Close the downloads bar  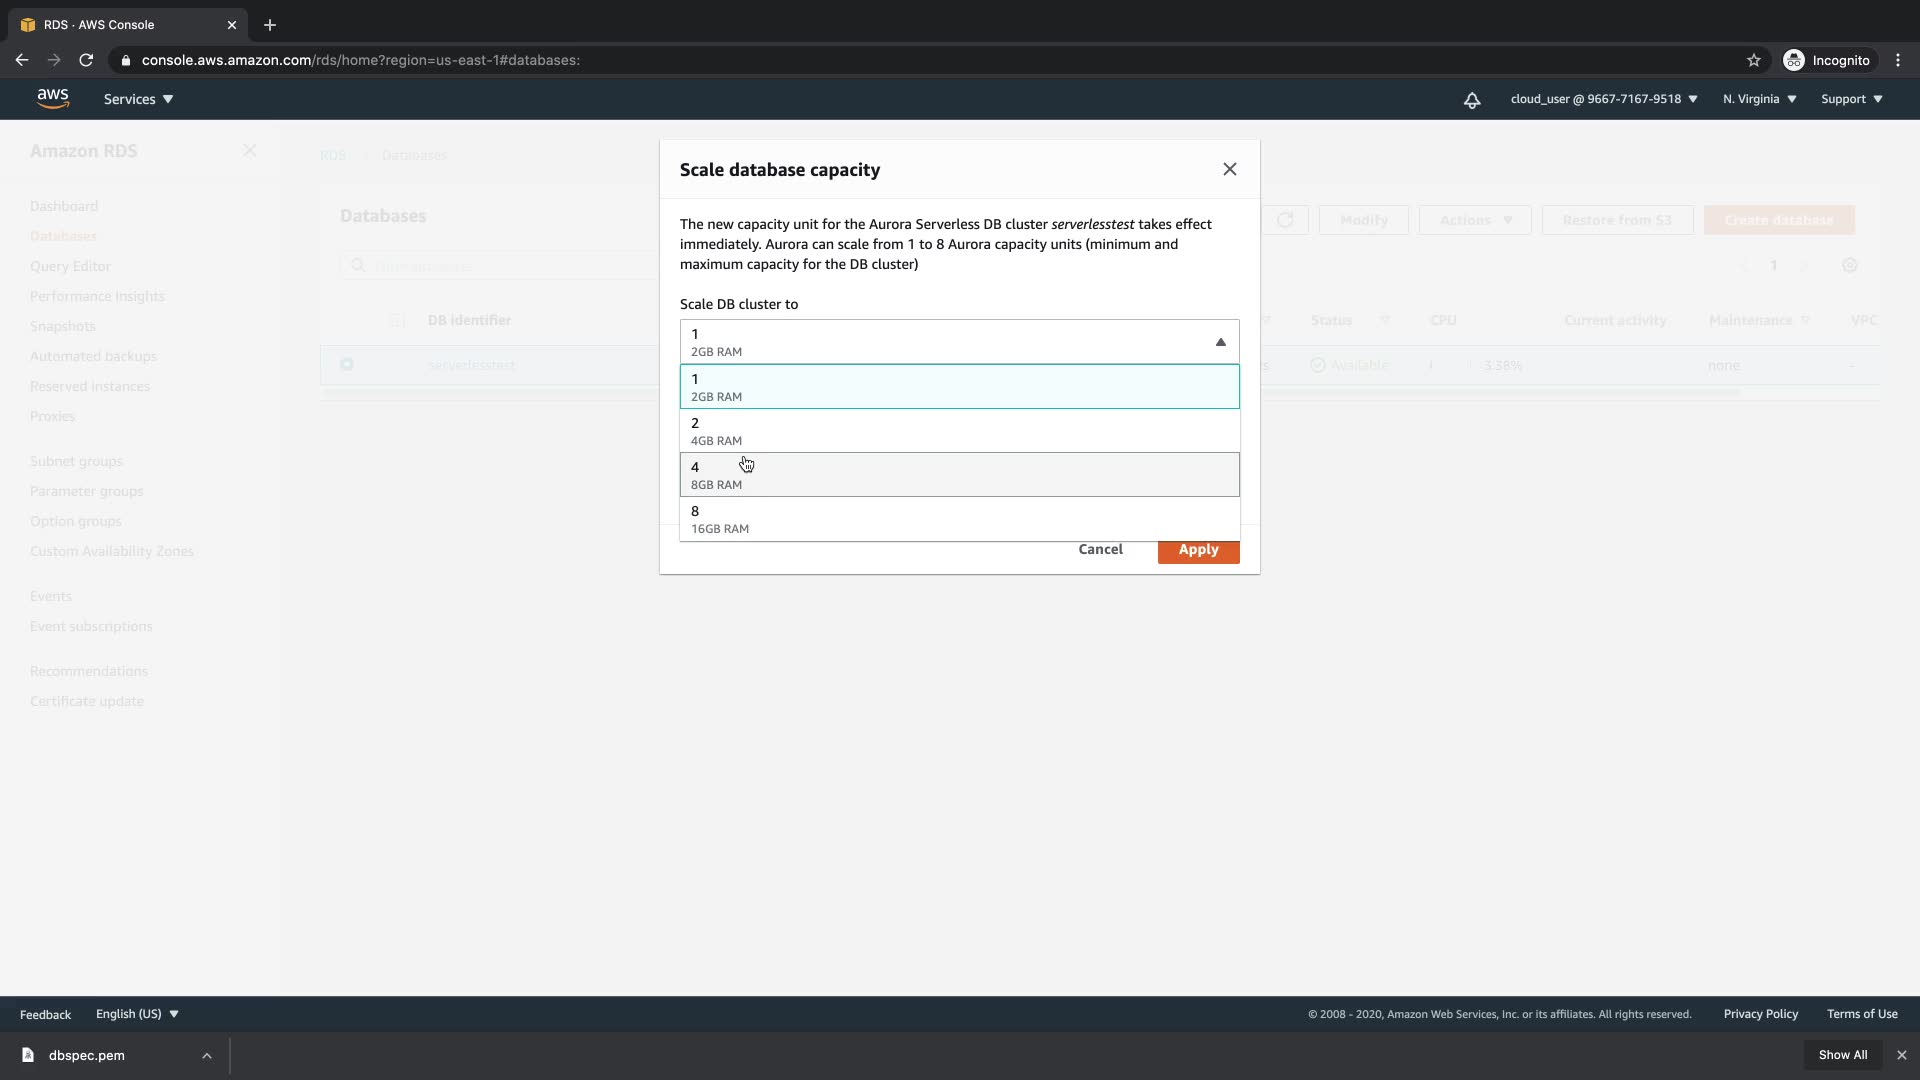coord(1901,1055)
